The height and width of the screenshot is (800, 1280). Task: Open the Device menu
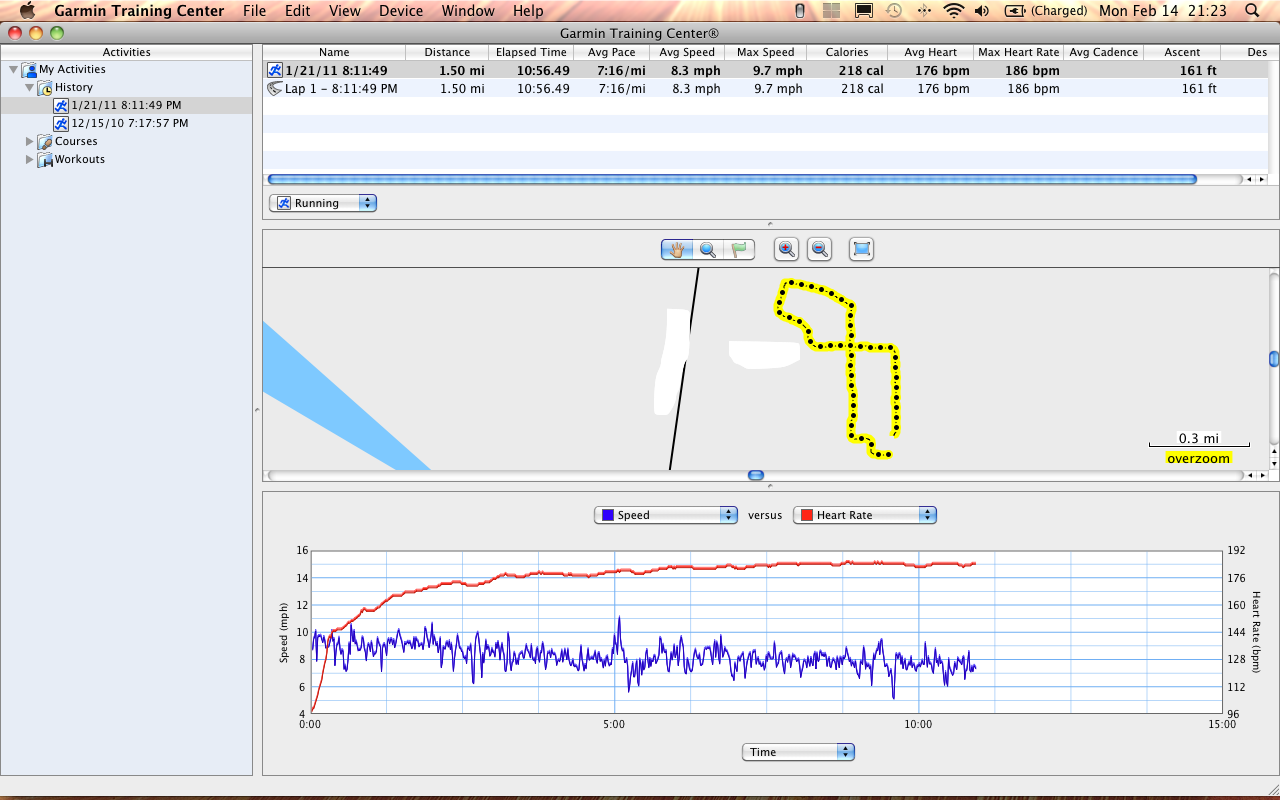coord(400,11)
